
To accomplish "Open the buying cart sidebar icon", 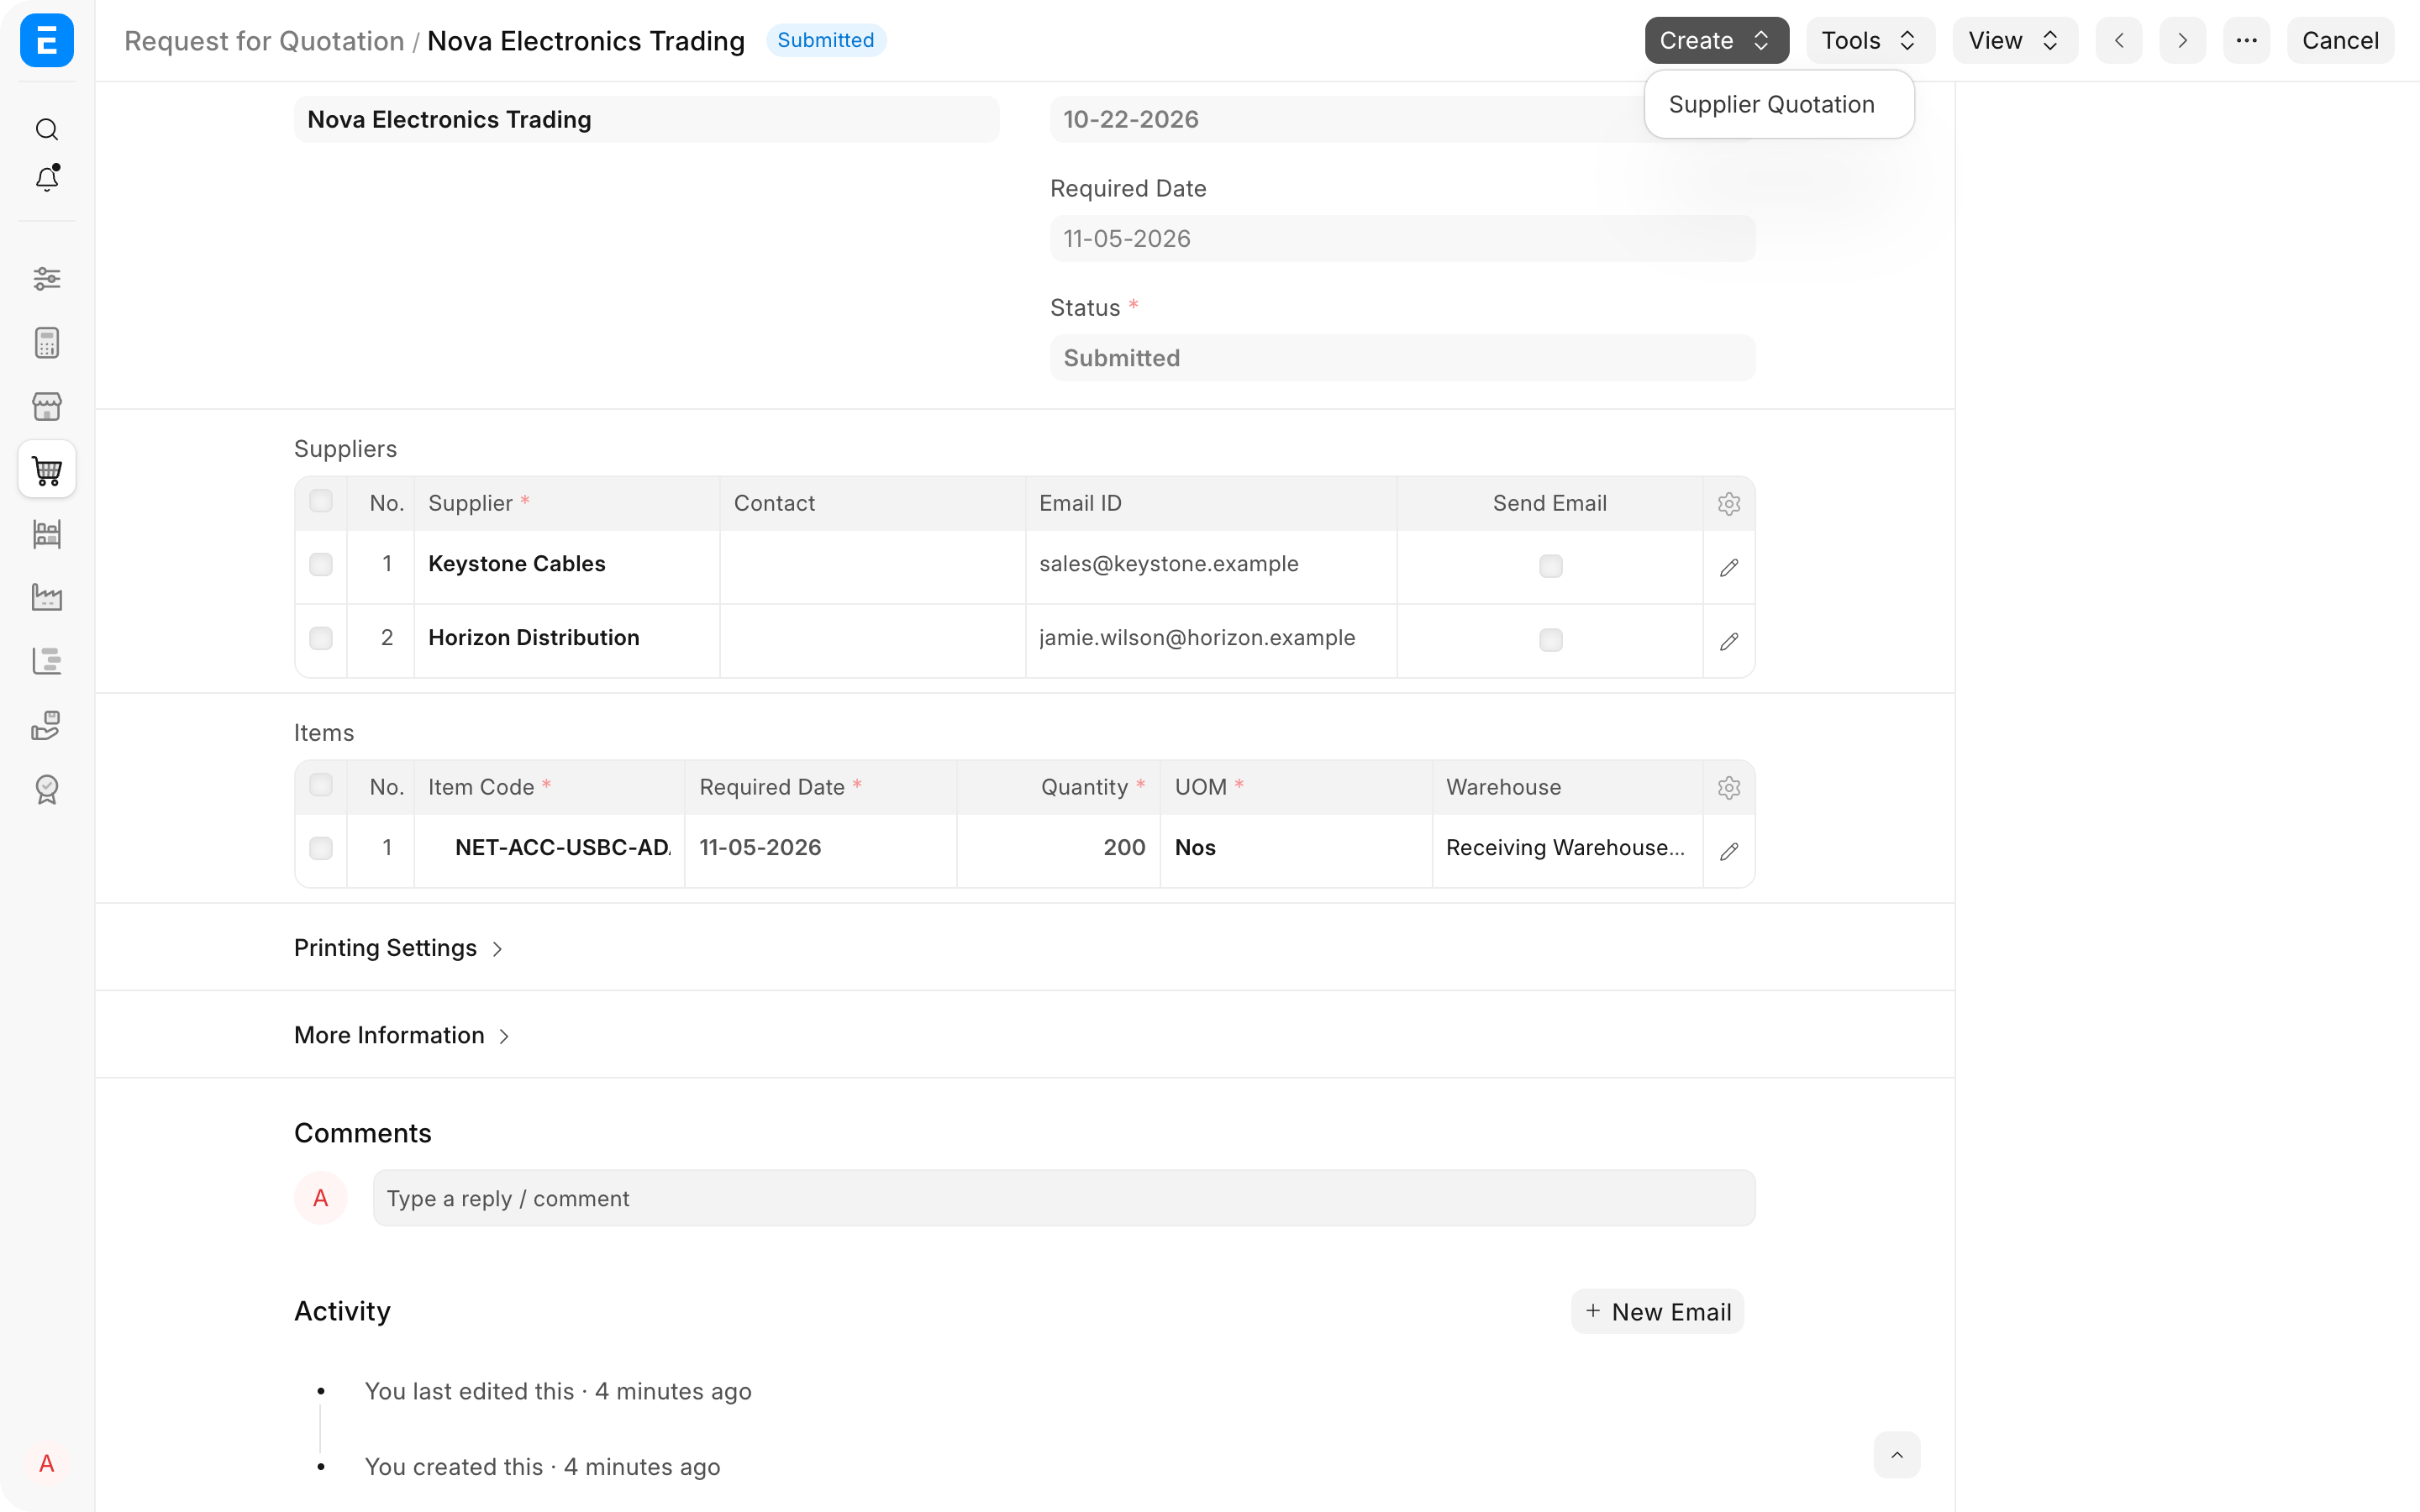I will tap(47, 470).
